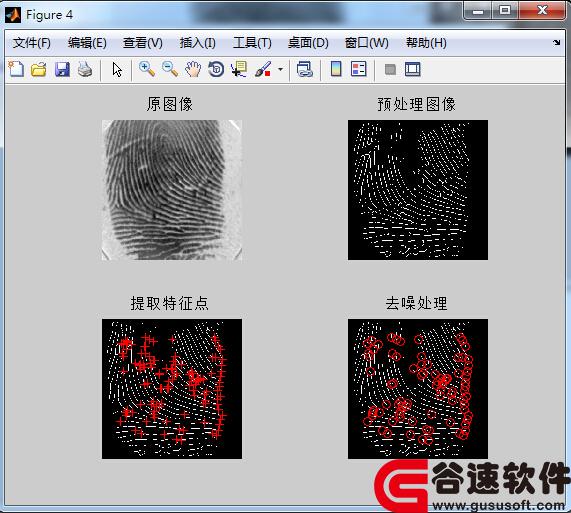Open the 文件(F) menu

(x=31, y=43)
